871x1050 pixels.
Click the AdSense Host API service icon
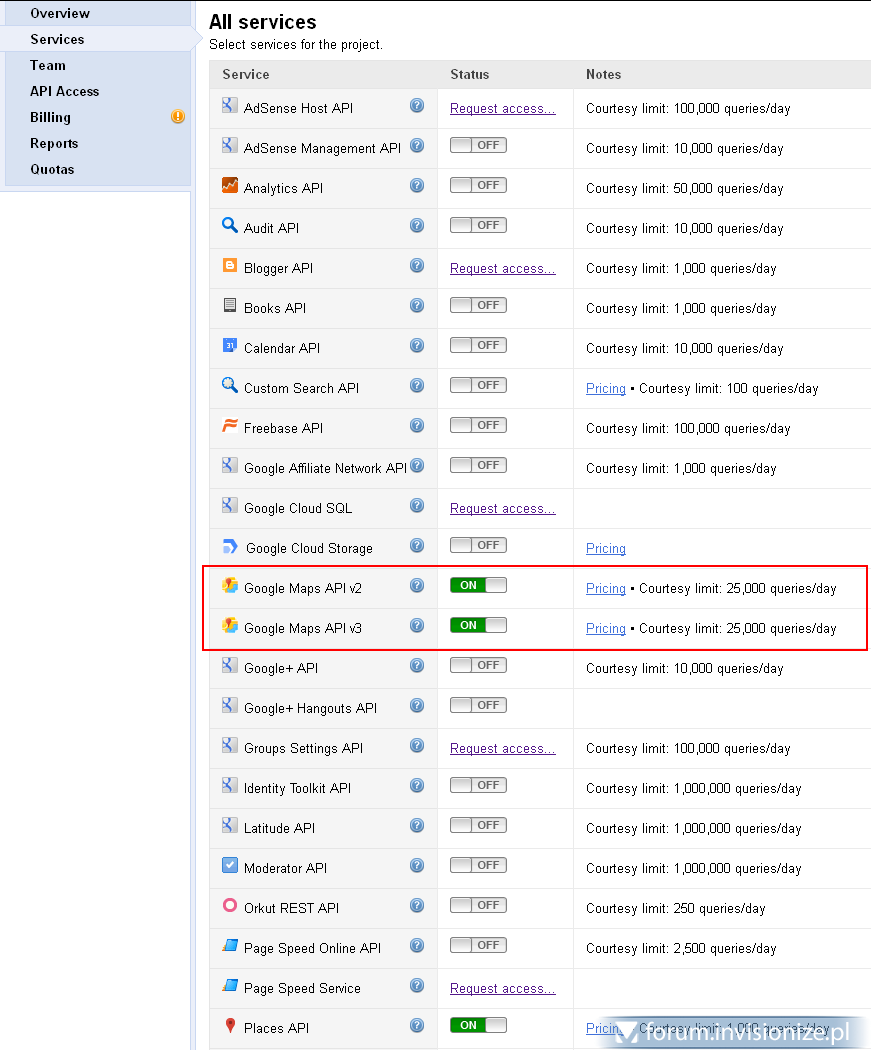[229, 108]
